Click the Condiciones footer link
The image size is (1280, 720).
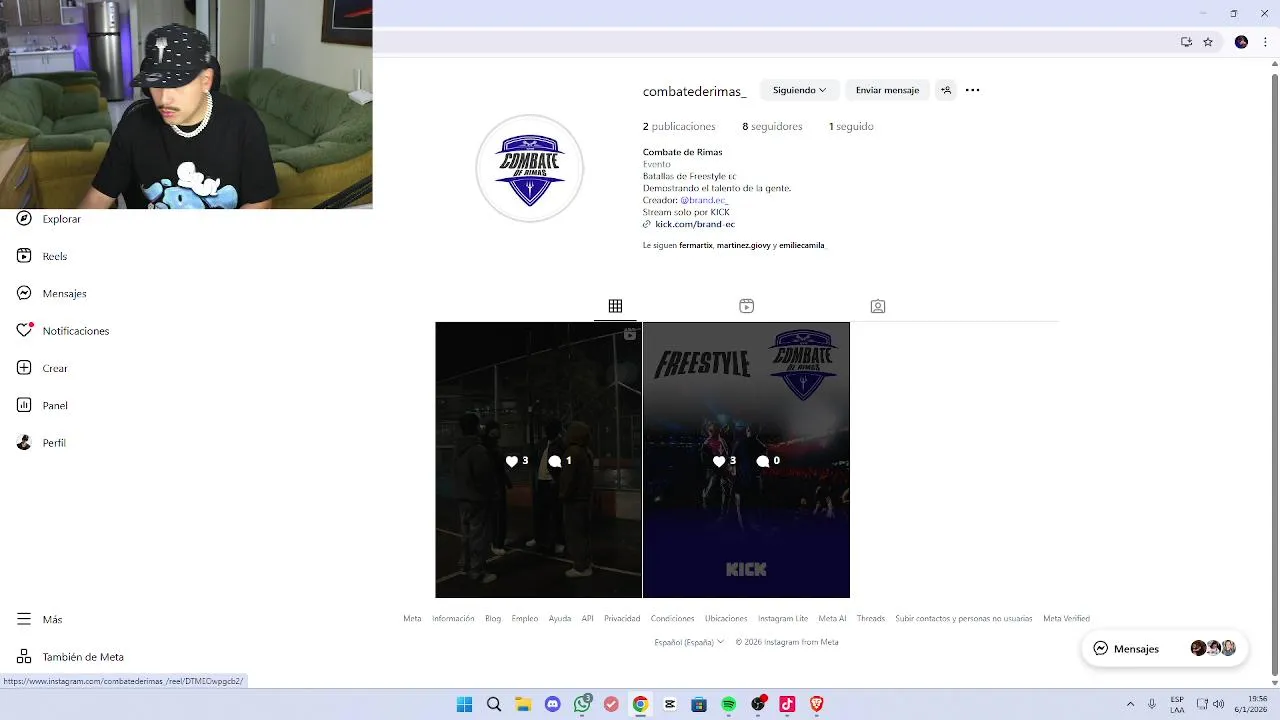point(672,619)
